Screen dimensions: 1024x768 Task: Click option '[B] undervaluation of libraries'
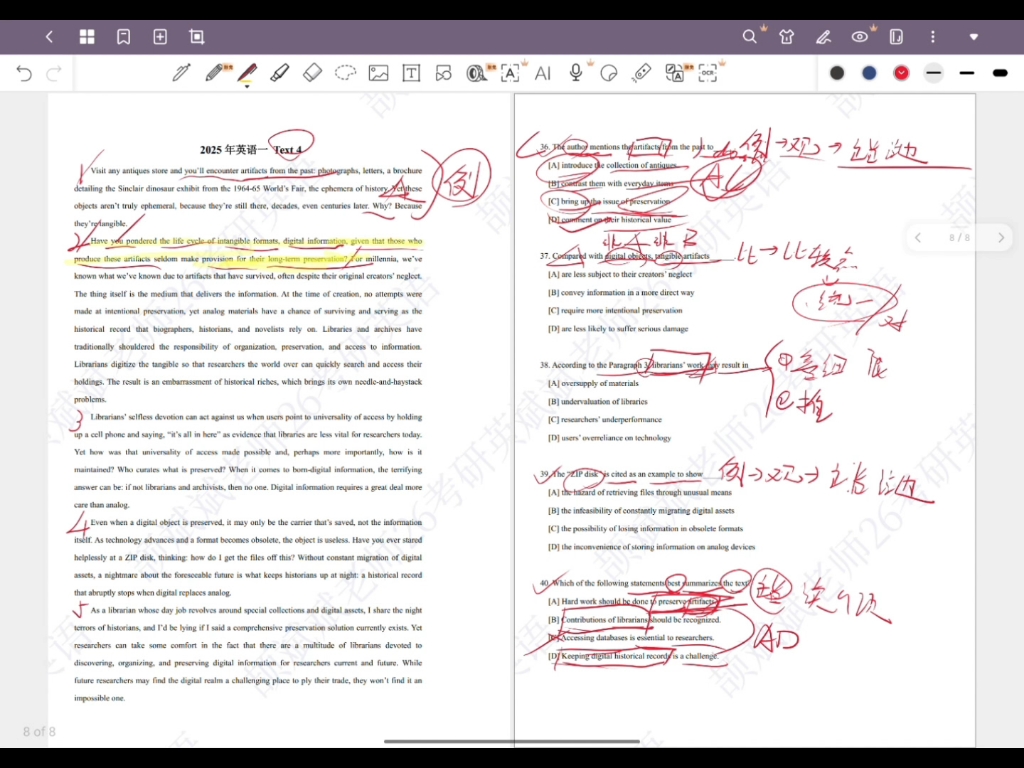pos(598,402)
